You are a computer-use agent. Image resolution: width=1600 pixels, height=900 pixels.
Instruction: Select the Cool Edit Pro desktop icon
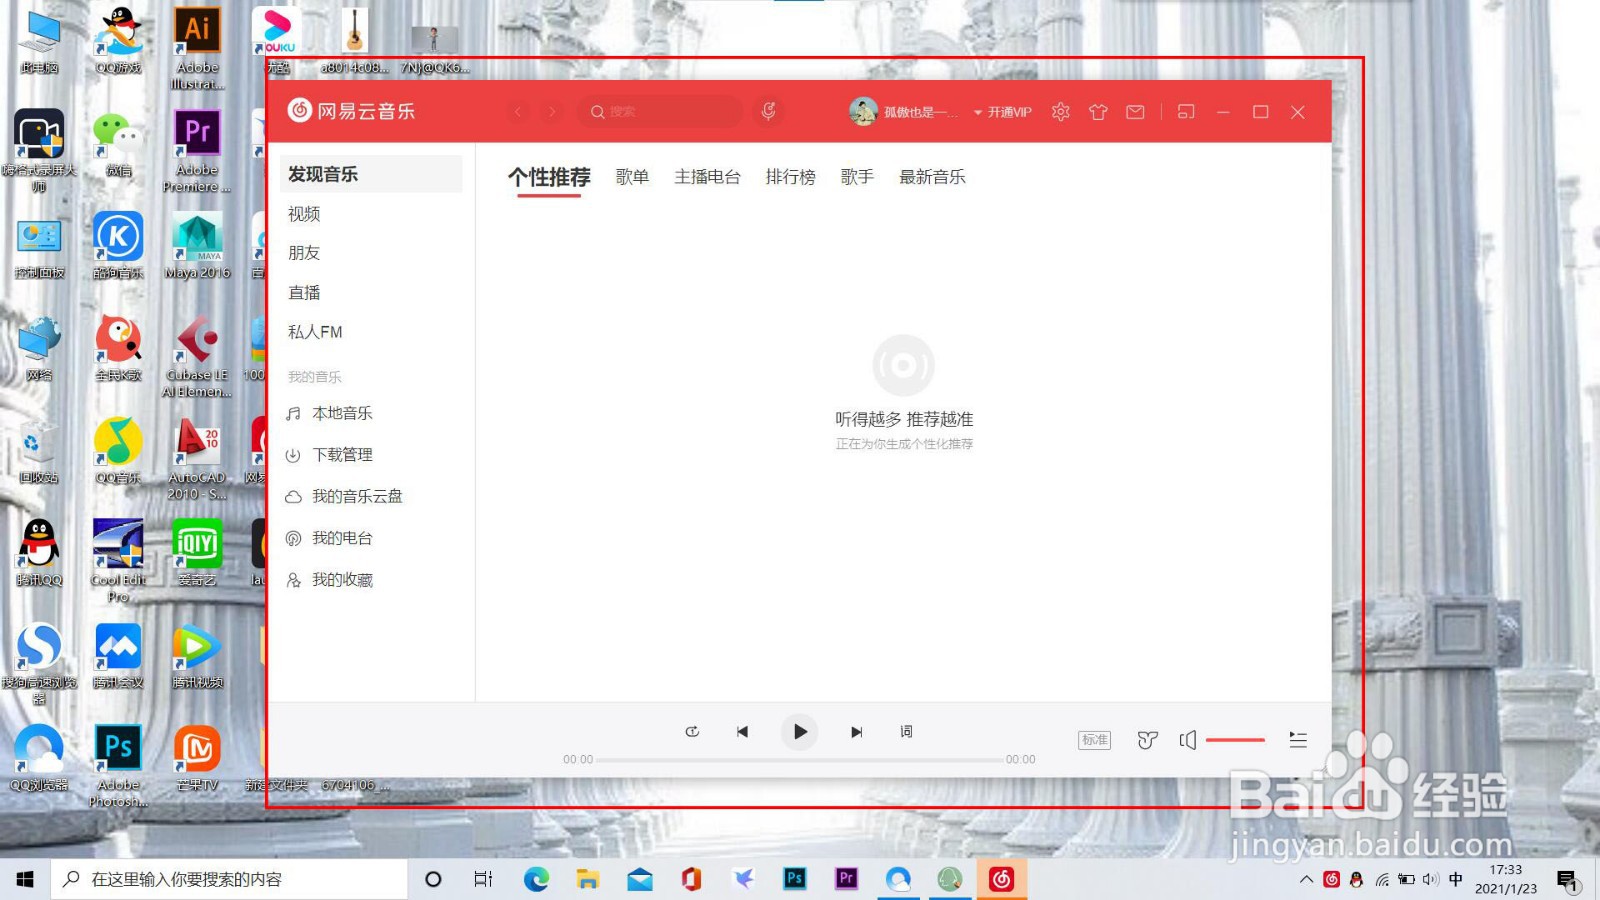tap(118, 561)
